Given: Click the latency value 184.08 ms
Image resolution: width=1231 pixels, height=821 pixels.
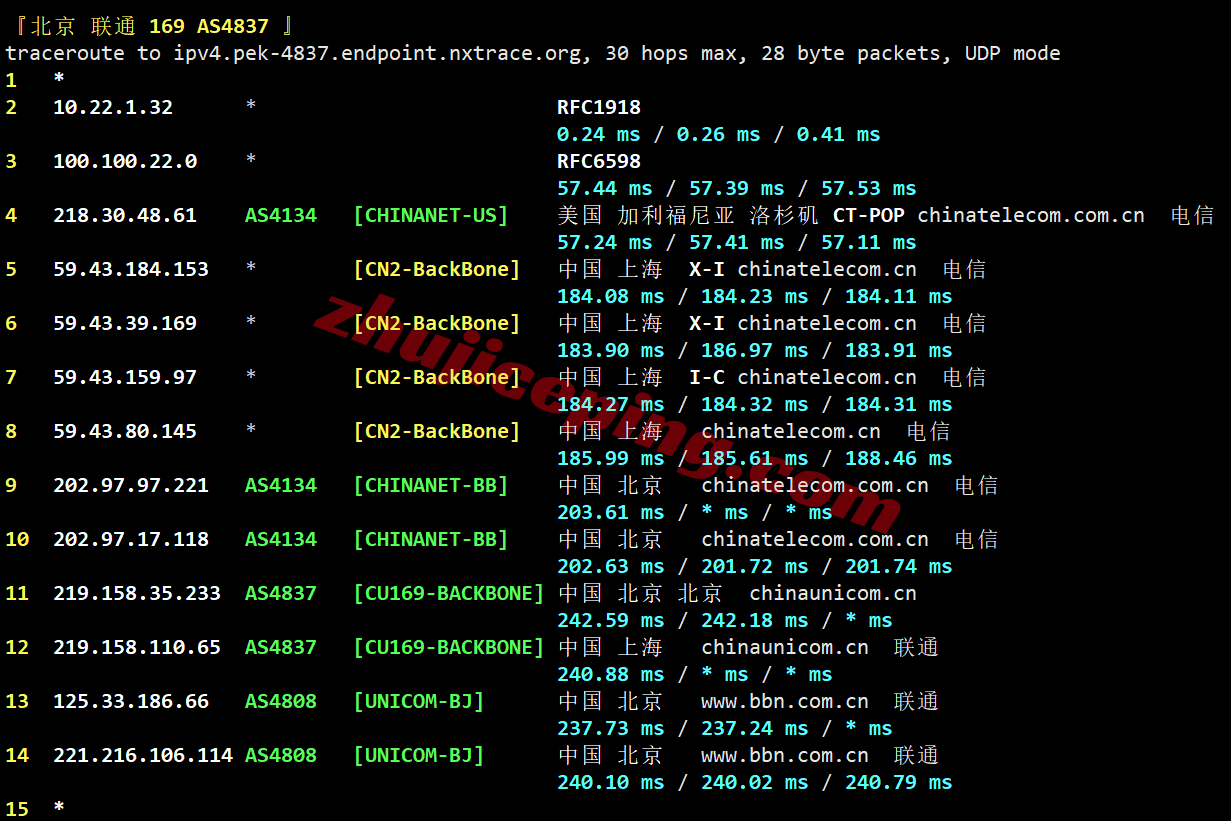Looking at the screenshot, I should tap(611, 296).
